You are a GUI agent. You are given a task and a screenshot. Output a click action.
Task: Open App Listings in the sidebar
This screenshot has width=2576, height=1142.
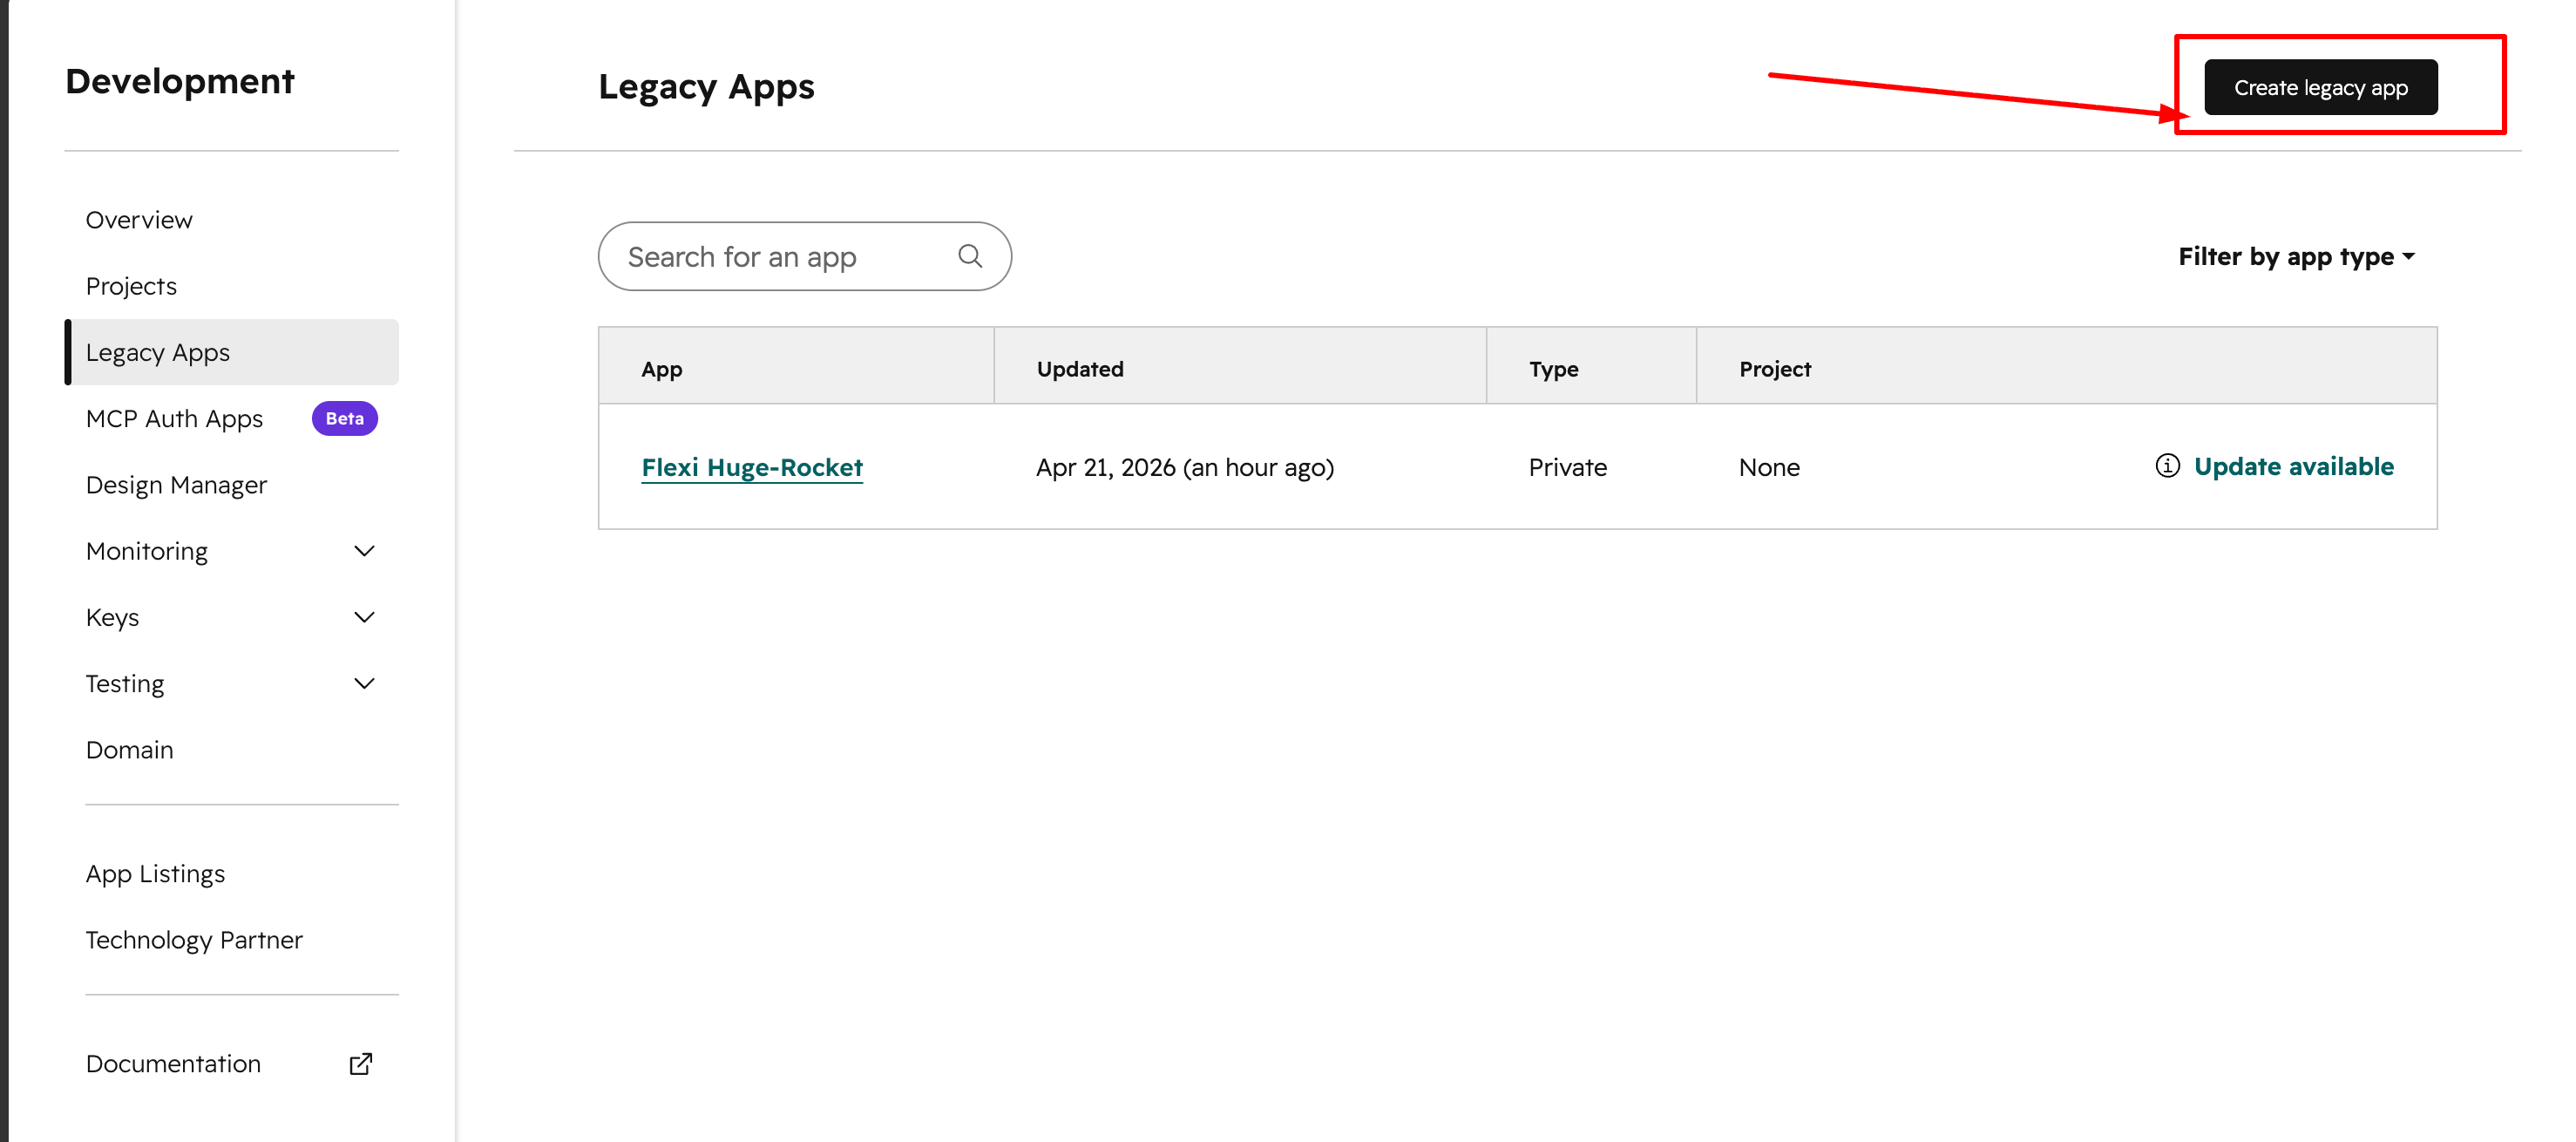(155, 873)
